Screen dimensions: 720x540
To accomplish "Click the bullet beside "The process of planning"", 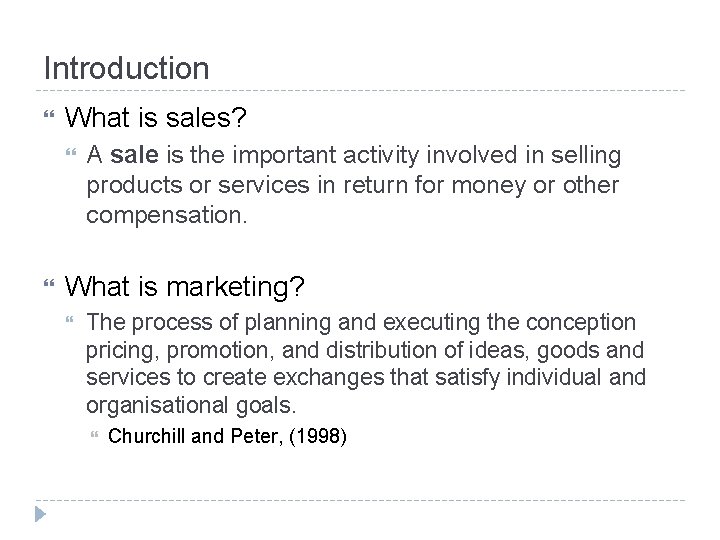I will tap(68, 323).
